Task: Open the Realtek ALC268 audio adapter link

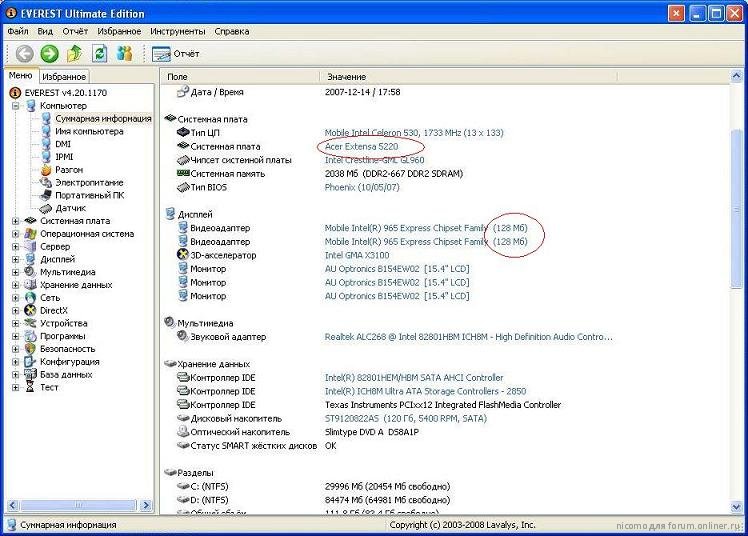Action: point(468,337)
